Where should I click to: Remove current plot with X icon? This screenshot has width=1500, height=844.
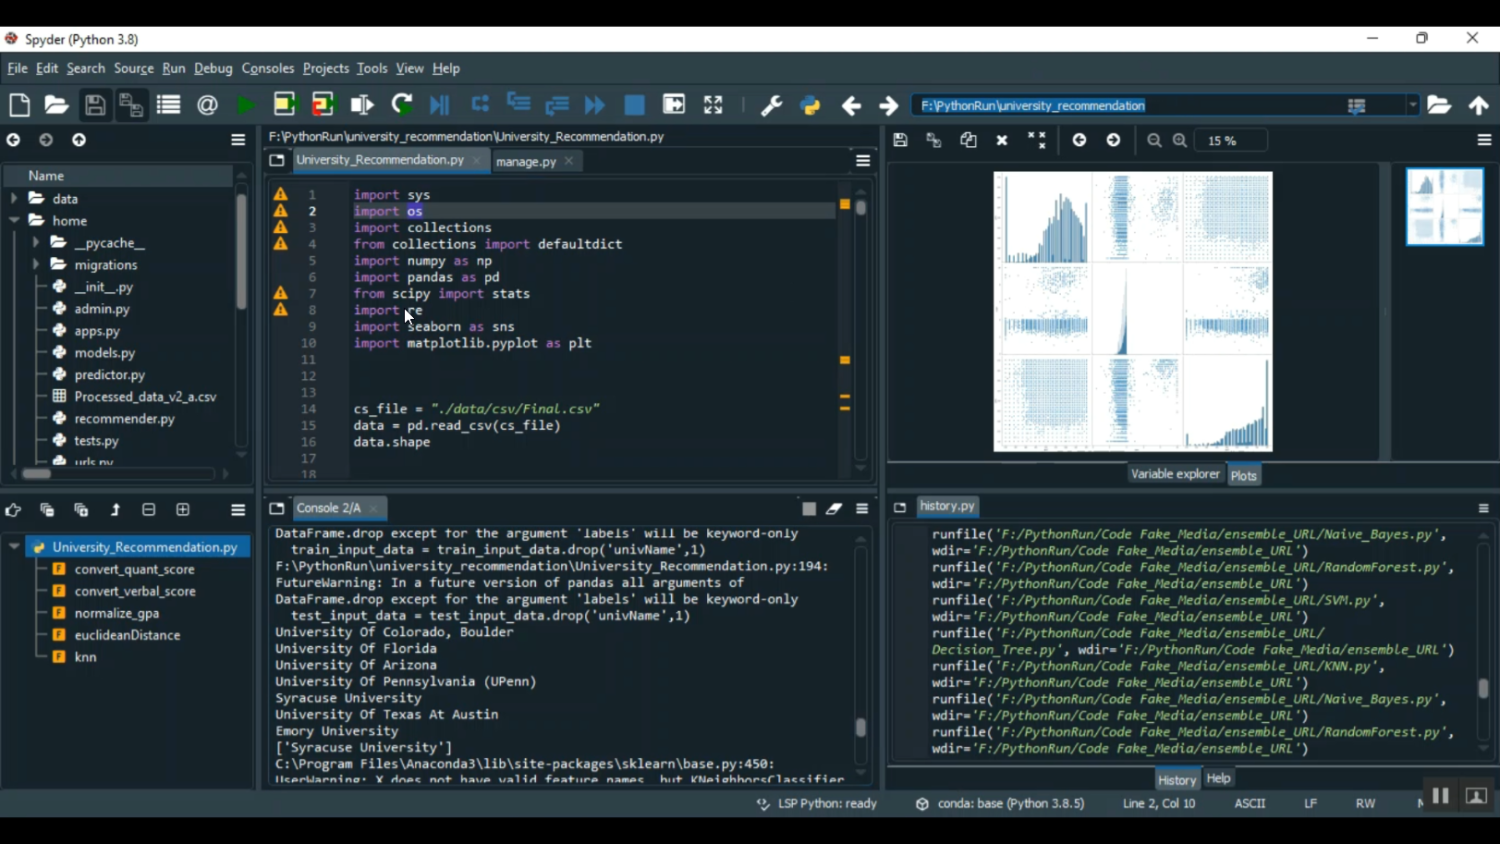pyautogui.click(x=1002, y=141)
